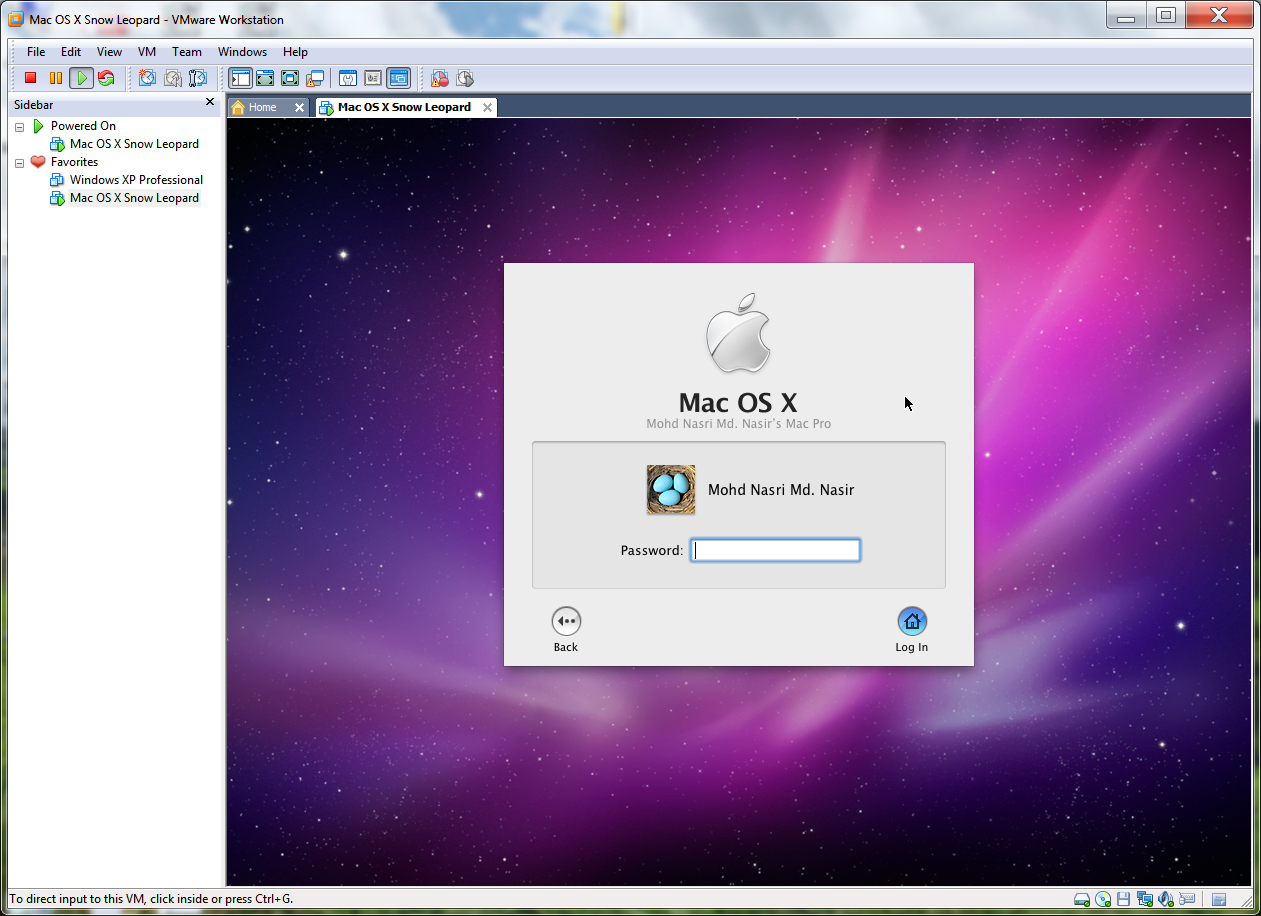Show the appliance view icon

(x=373, y=78)
